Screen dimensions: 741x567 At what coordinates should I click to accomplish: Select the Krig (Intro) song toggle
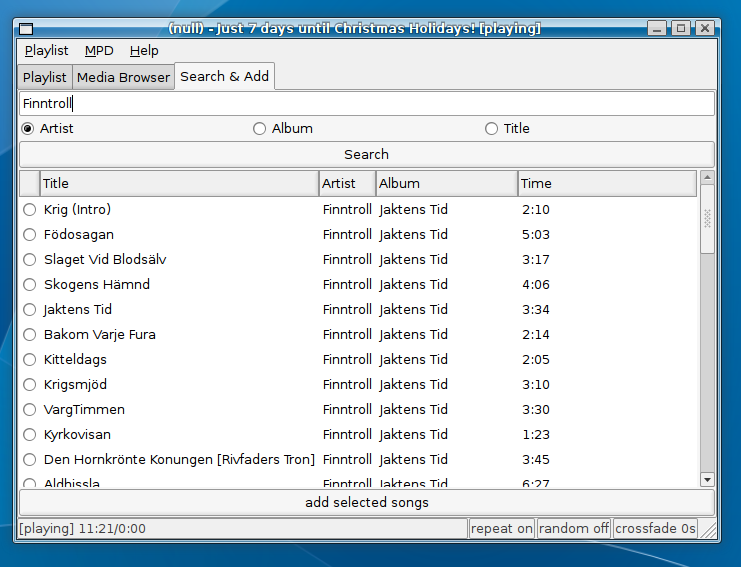tap(30, 209)
